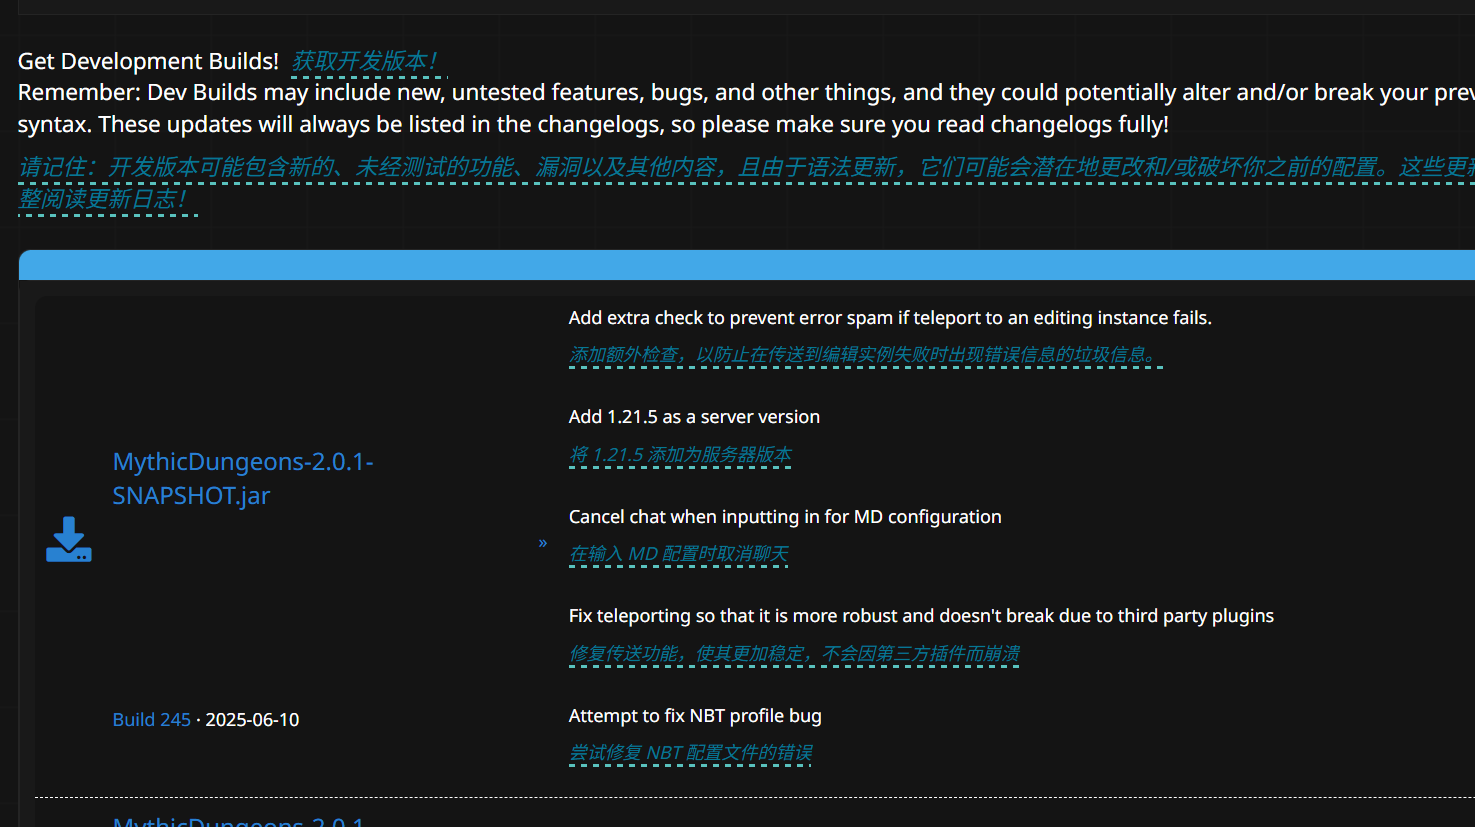Click "Add 1.21.5 as a server version" entry
This screenshot has height=827, width=1475.
tap(694, 417)
